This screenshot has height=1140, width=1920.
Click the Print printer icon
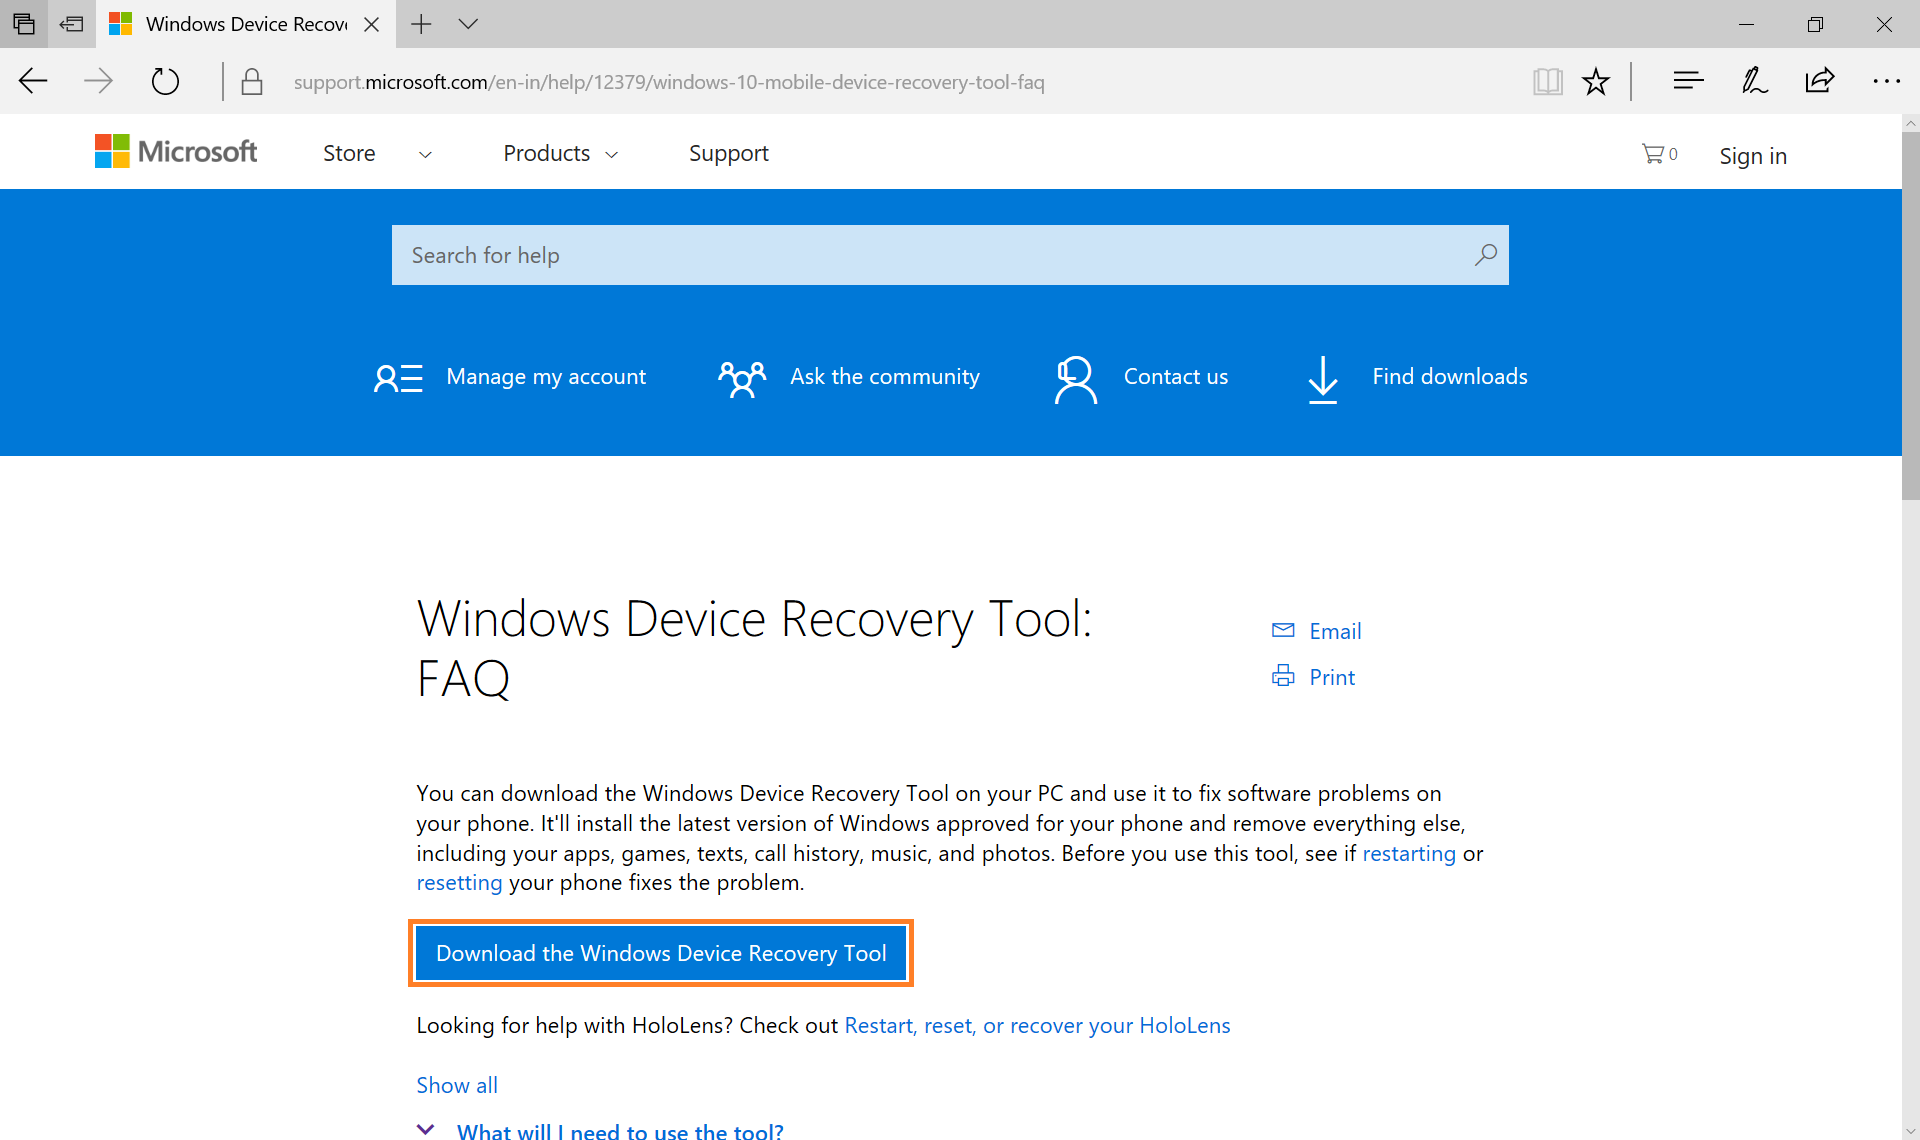1283,676
